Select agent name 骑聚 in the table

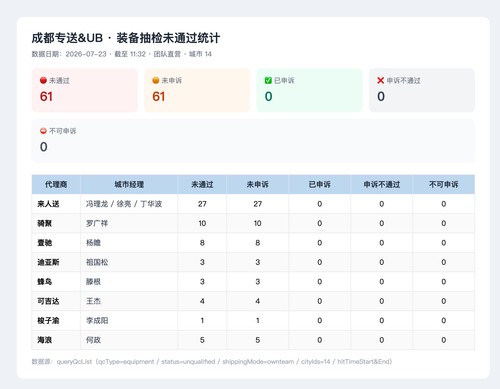[x=44, y=223]
